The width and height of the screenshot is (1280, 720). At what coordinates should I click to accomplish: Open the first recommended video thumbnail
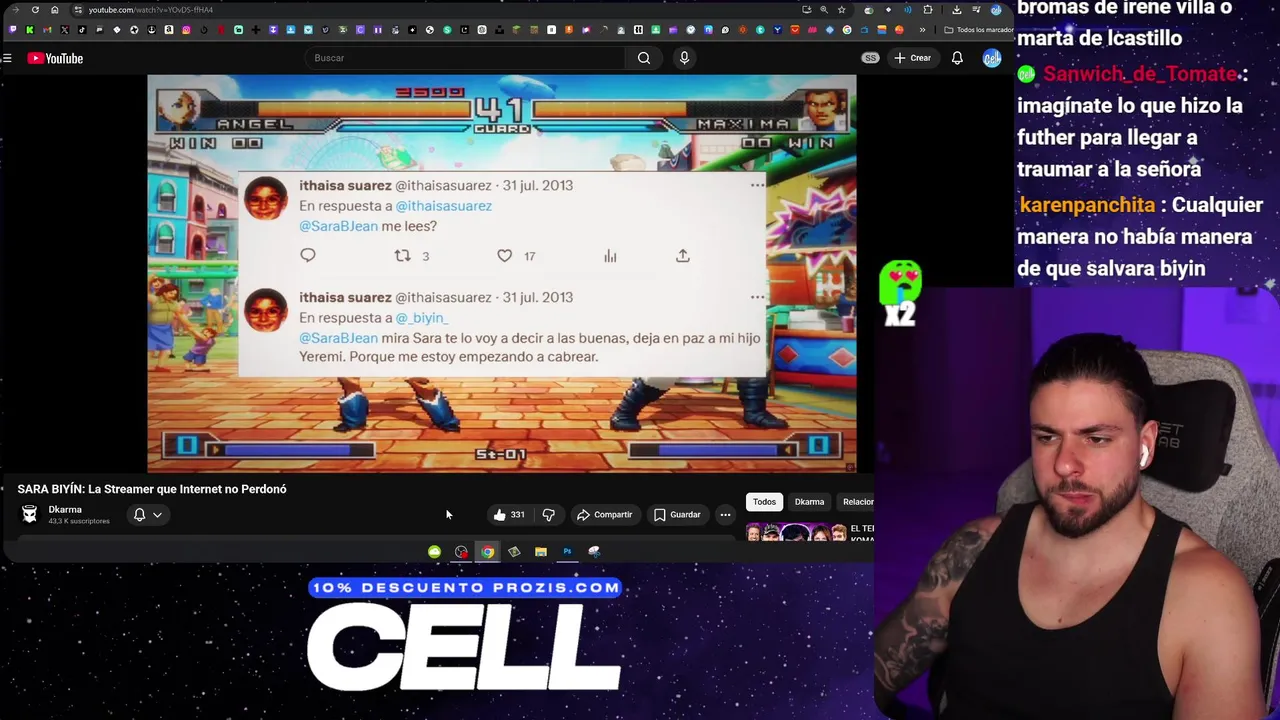[x=796, y=533]
